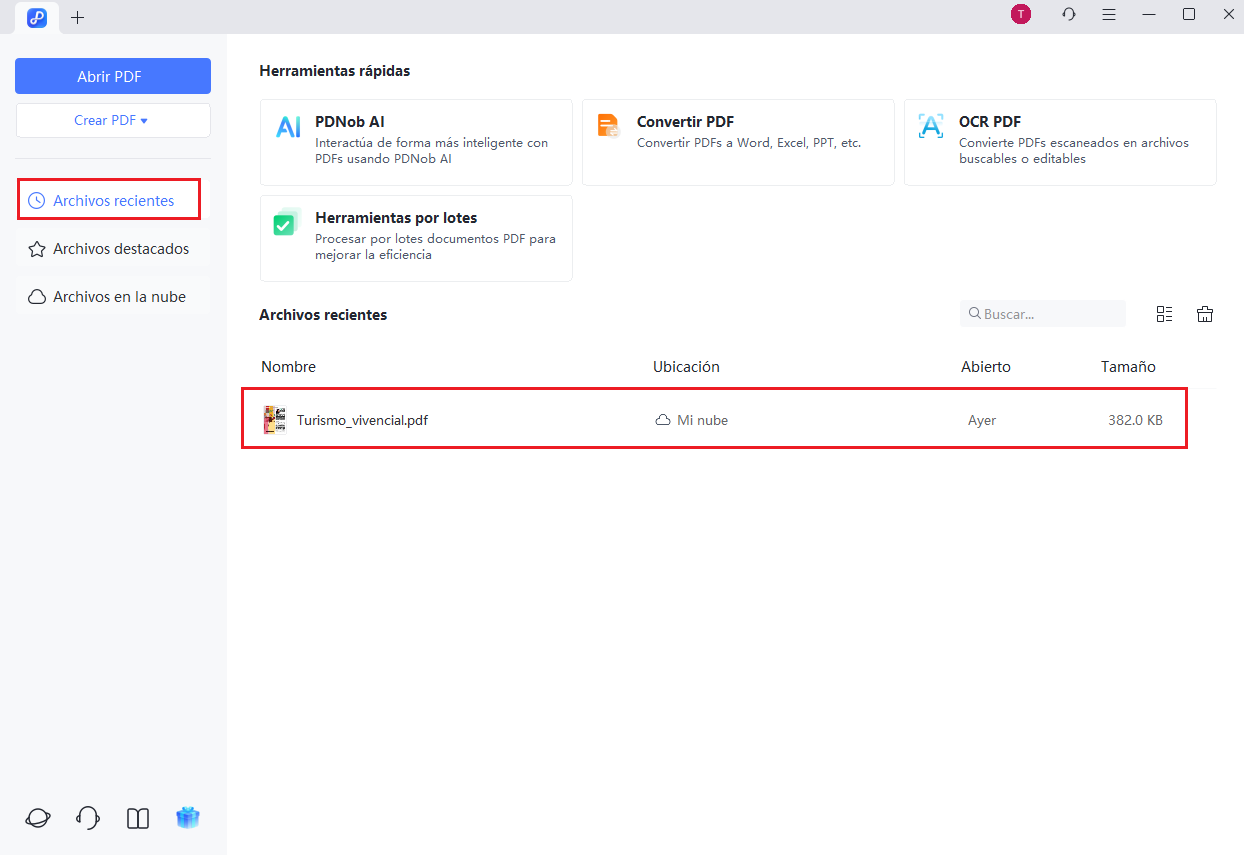Expand the Crear PDF dropdown
Screen dimensions: 1244x855
pyautogui.click(x=112, y=120)
